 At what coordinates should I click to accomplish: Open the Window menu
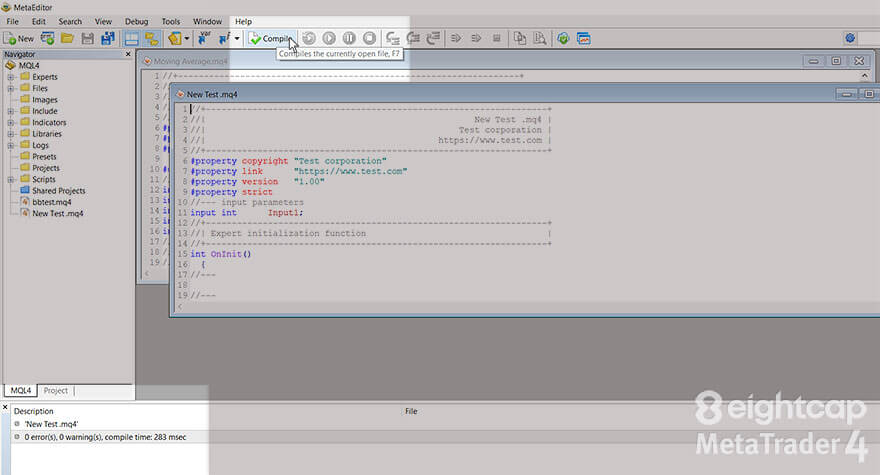tap(207, 21)
